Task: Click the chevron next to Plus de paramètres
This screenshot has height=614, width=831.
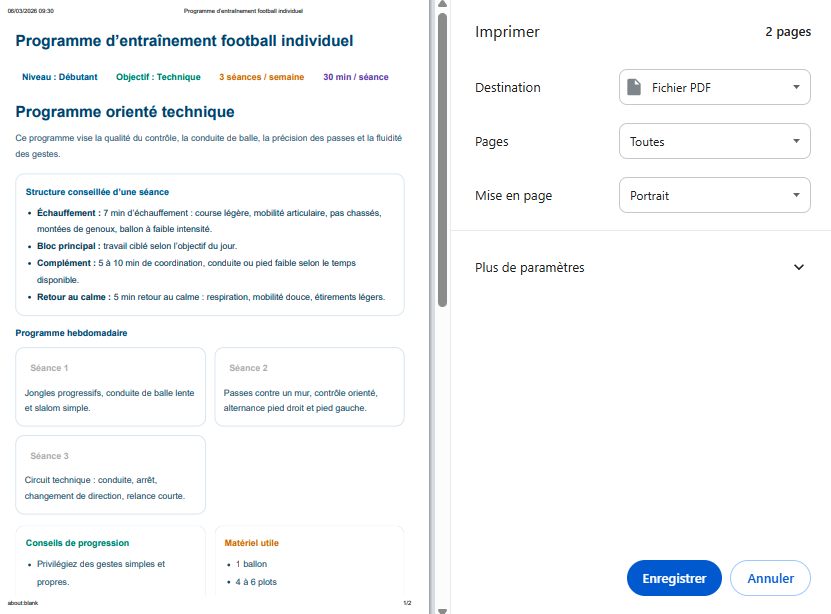Action: pyautogui.click(x=798, y=267)
